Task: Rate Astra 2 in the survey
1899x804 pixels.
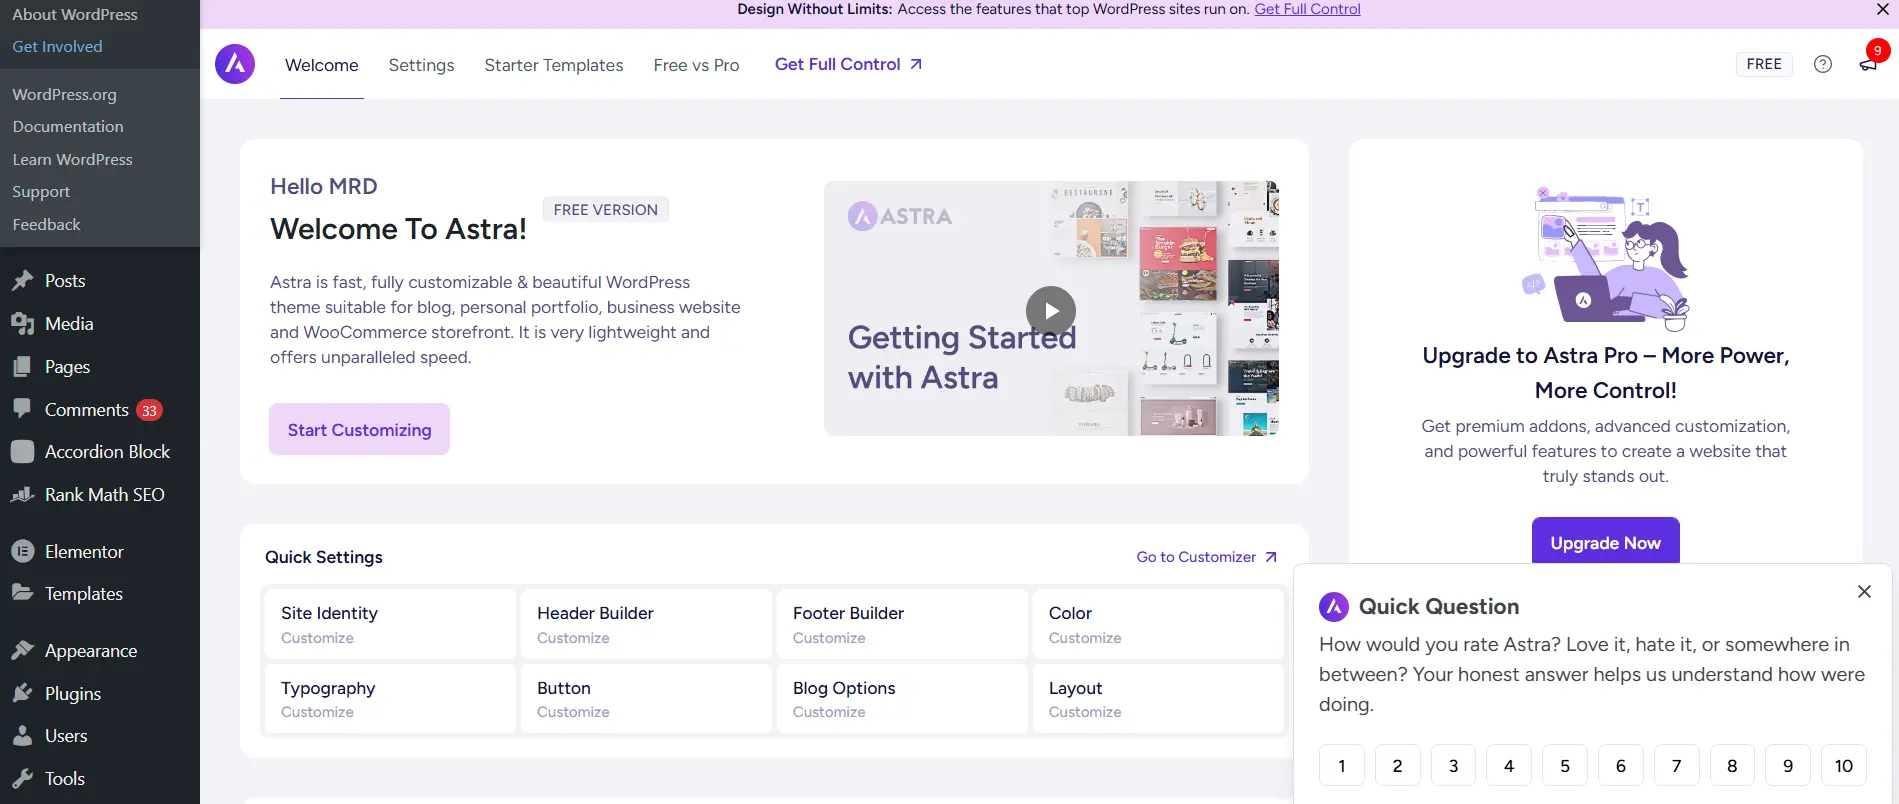Action: point(1397,766)
